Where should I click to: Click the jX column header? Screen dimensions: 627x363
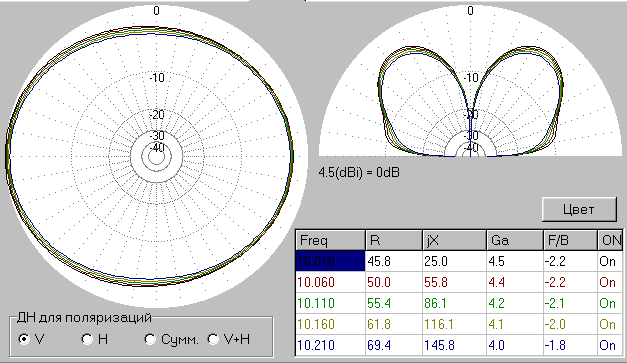tap(455, 240)
